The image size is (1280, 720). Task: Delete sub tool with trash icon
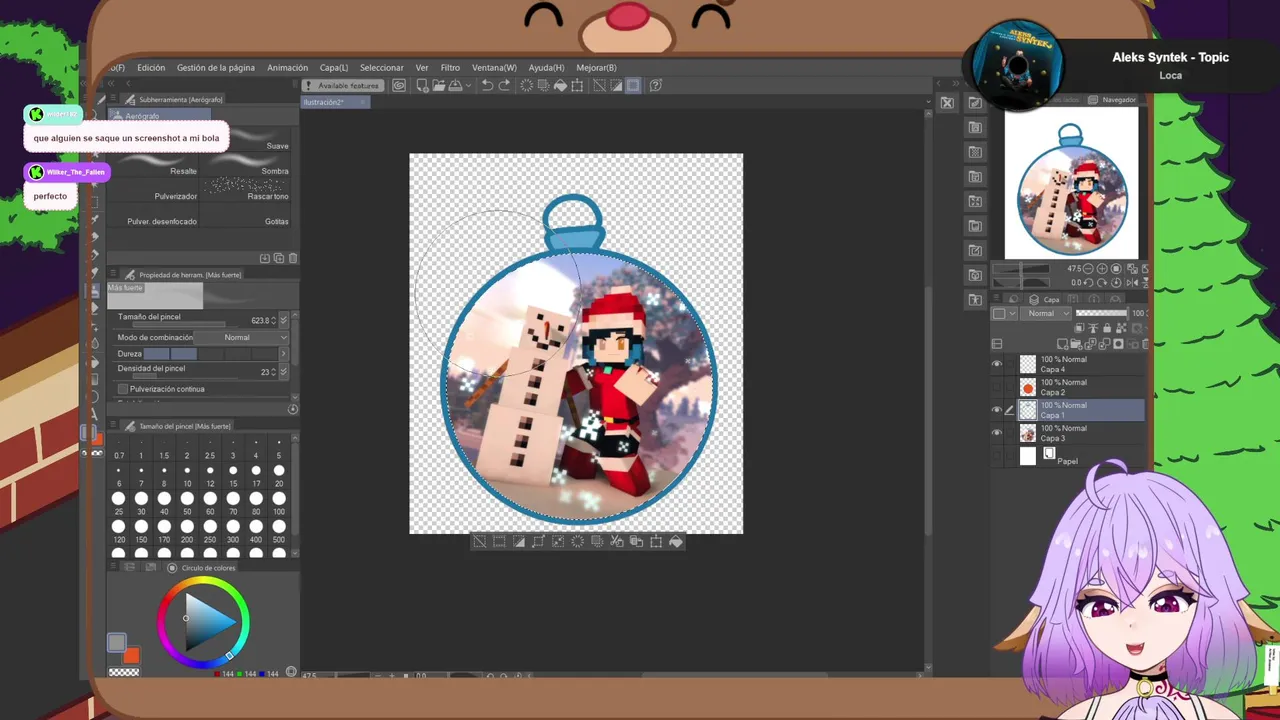point(293,258)
